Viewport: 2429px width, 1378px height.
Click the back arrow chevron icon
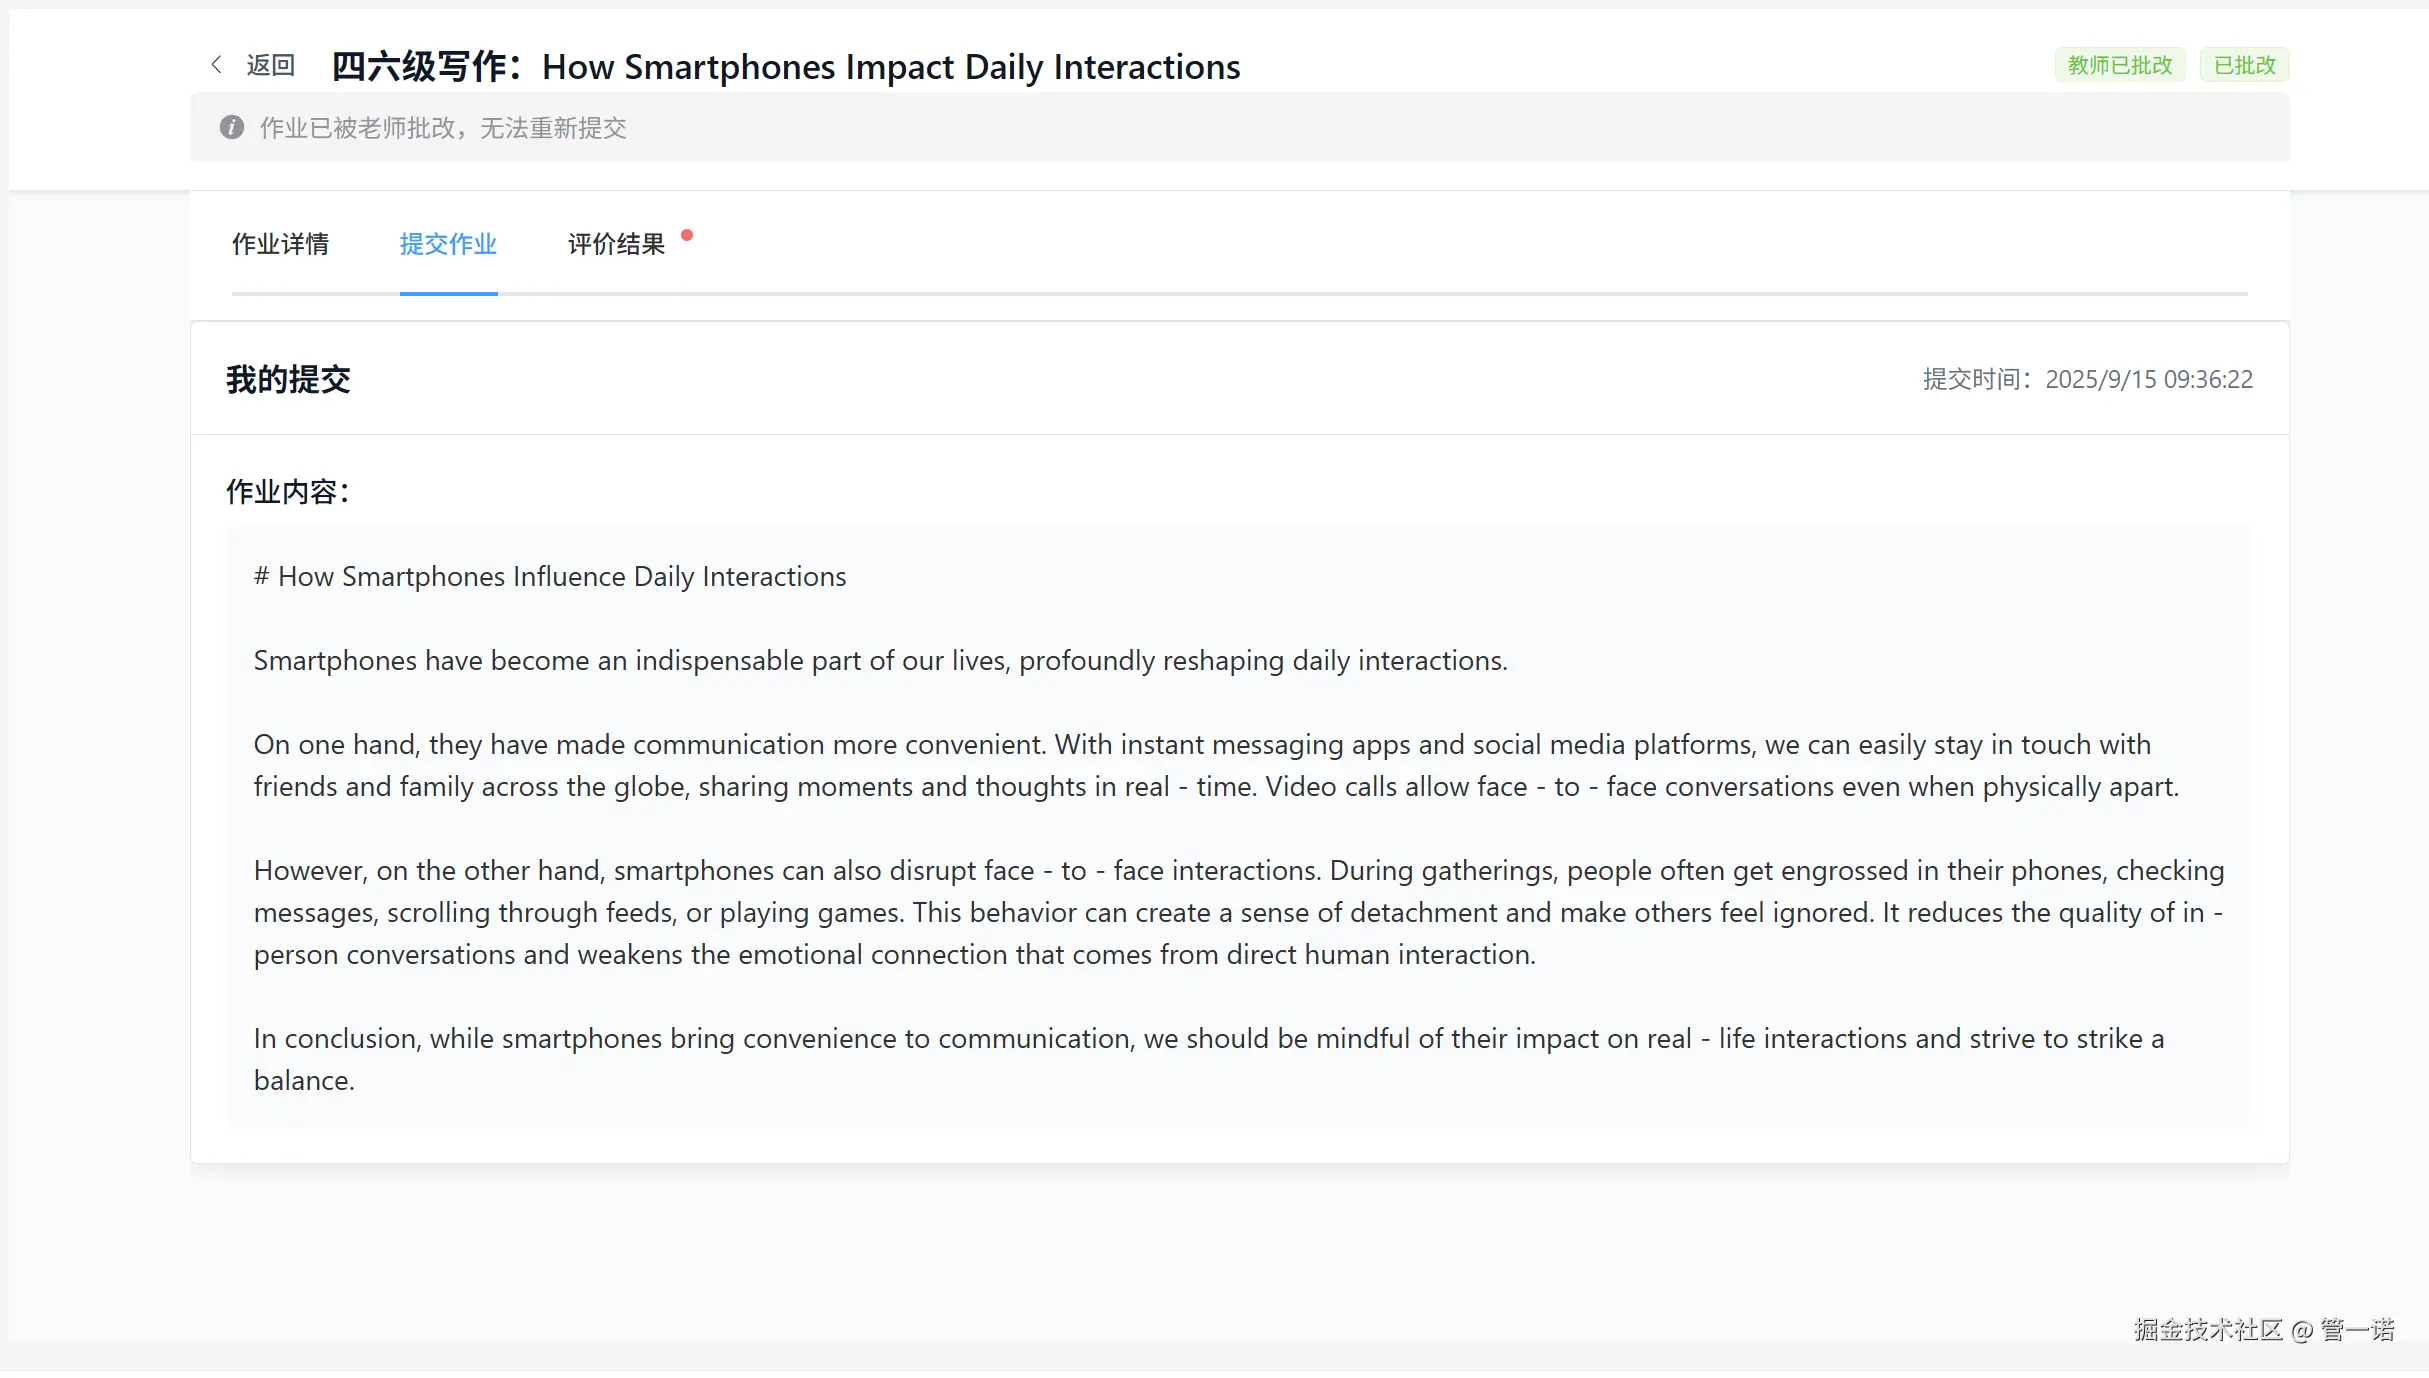(216, 65)
